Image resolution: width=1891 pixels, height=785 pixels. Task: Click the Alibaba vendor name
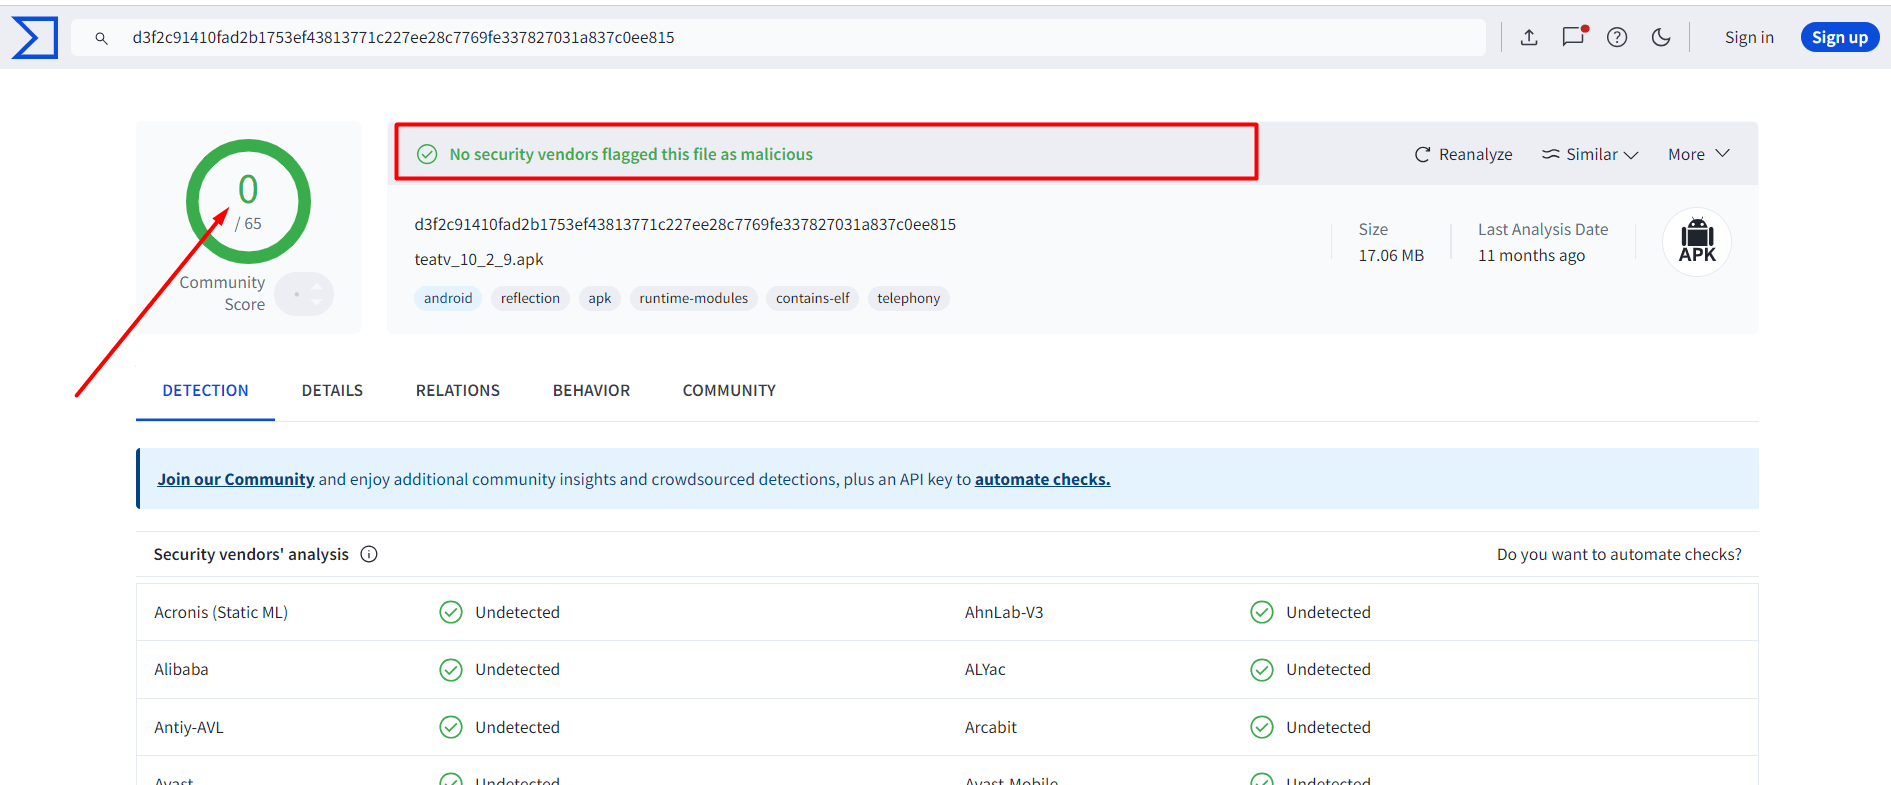click(x=181, y=669)
